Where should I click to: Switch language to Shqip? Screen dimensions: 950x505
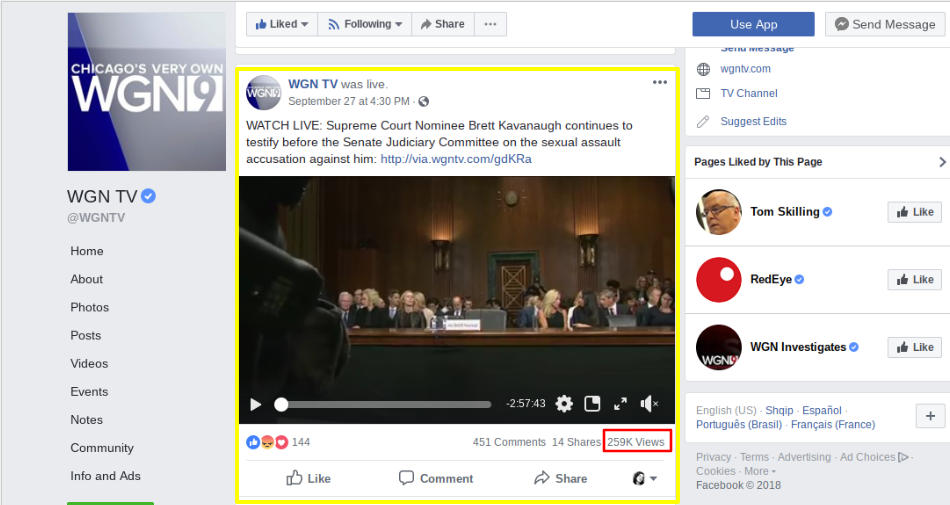[779, 410]
